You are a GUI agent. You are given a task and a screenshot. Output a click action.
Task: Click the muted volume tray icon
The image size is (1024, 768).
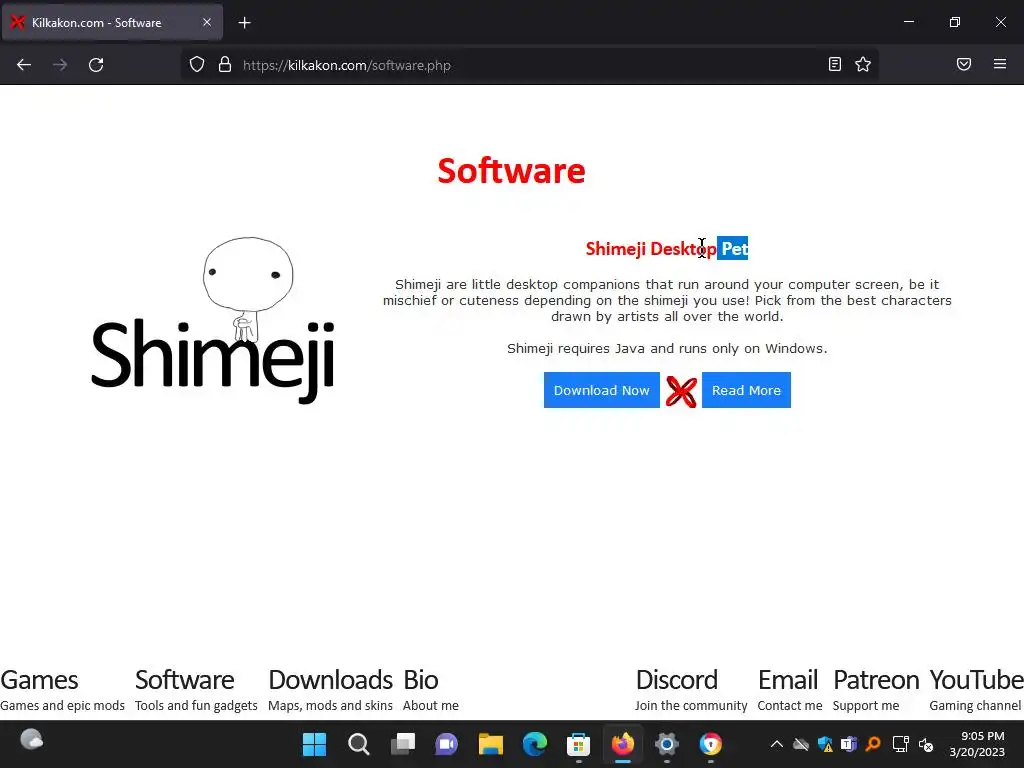[926, 744]
